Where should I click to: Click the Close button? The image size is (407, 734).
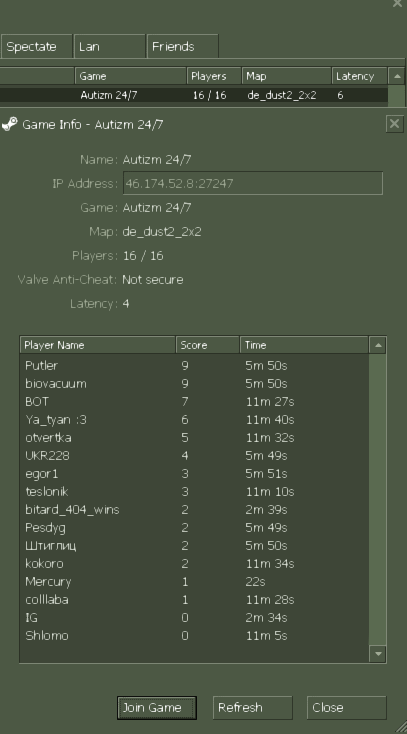[347, 707]
